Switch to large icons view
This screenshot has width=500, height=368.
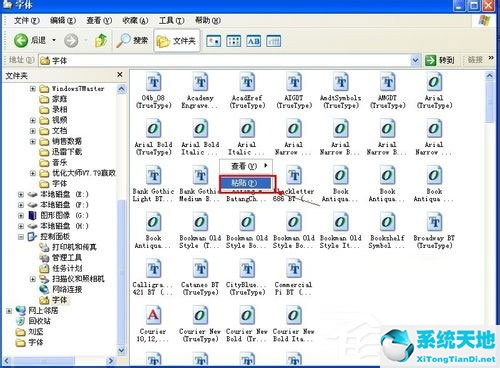[x=213, y=41]
